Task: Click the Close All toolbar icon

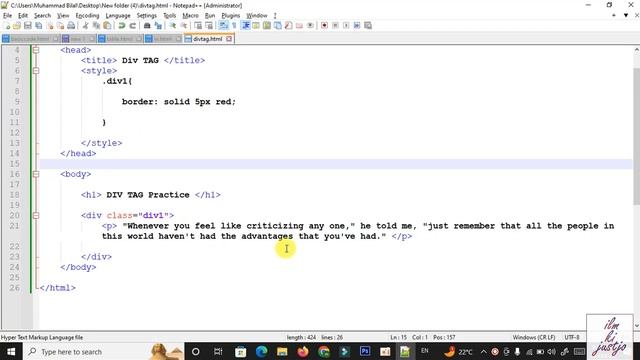Action: (x=60, y=26)
